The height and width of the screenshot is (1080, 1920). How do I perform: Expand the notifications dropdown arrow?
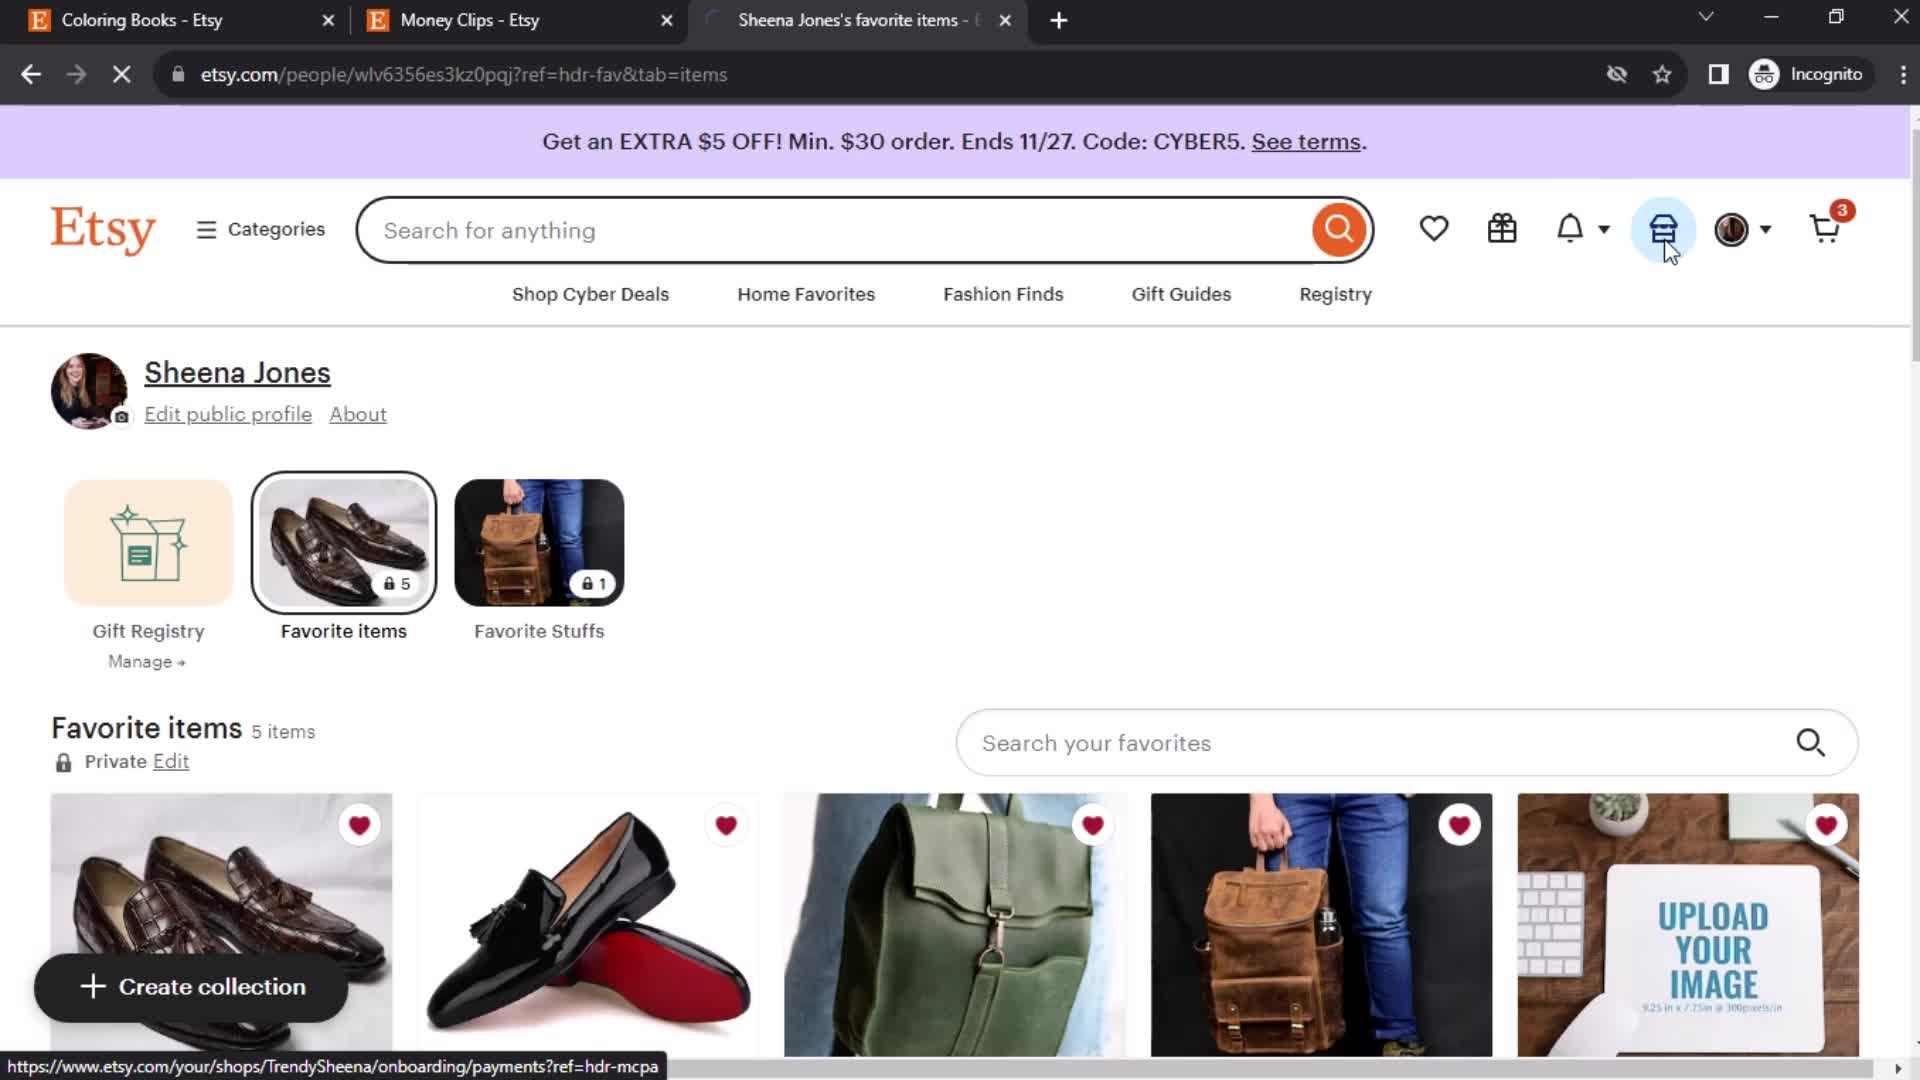[1602, 229]
